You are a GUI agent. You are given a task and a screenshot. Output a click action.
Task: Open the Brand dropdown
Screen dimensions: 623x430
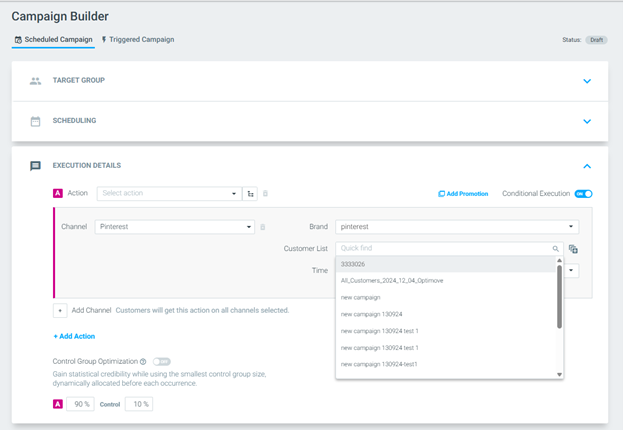[457, 227]
